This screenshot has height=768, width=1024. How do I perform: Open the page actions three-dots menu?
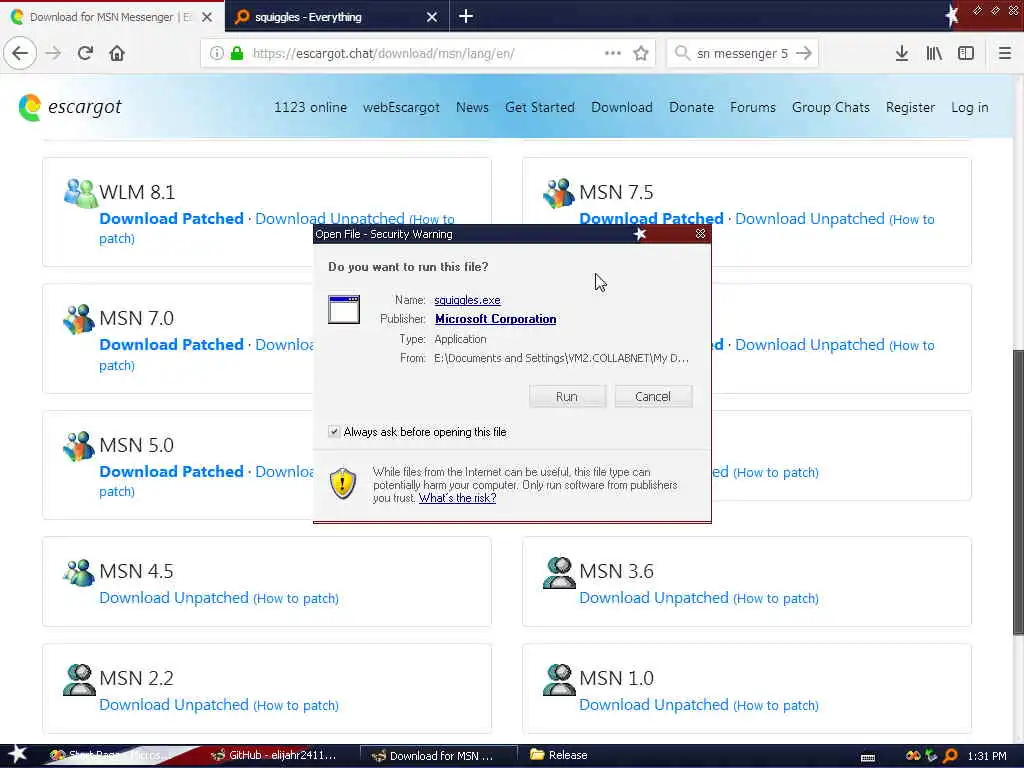coord(613,53)
